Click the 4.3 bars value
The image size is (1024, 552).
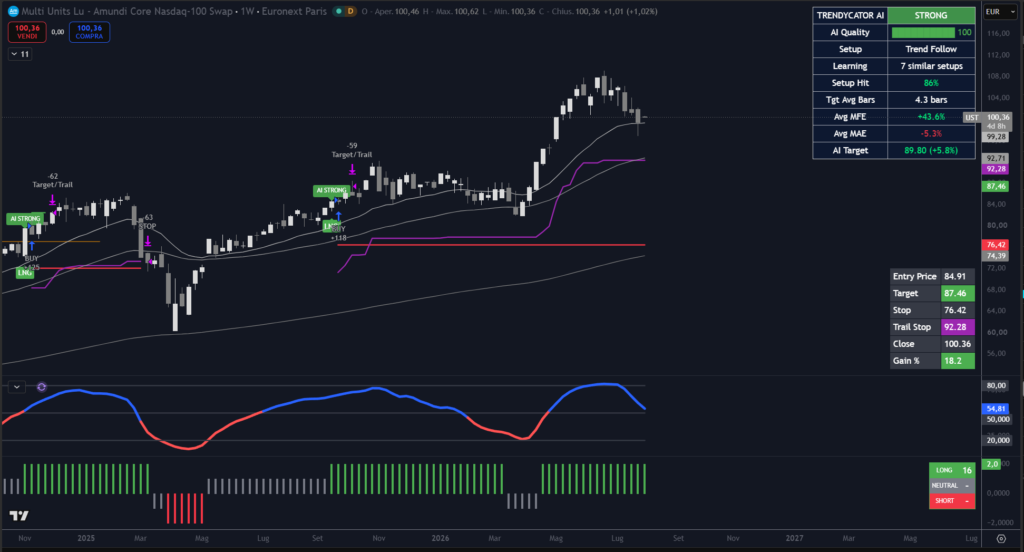[931, 100]
